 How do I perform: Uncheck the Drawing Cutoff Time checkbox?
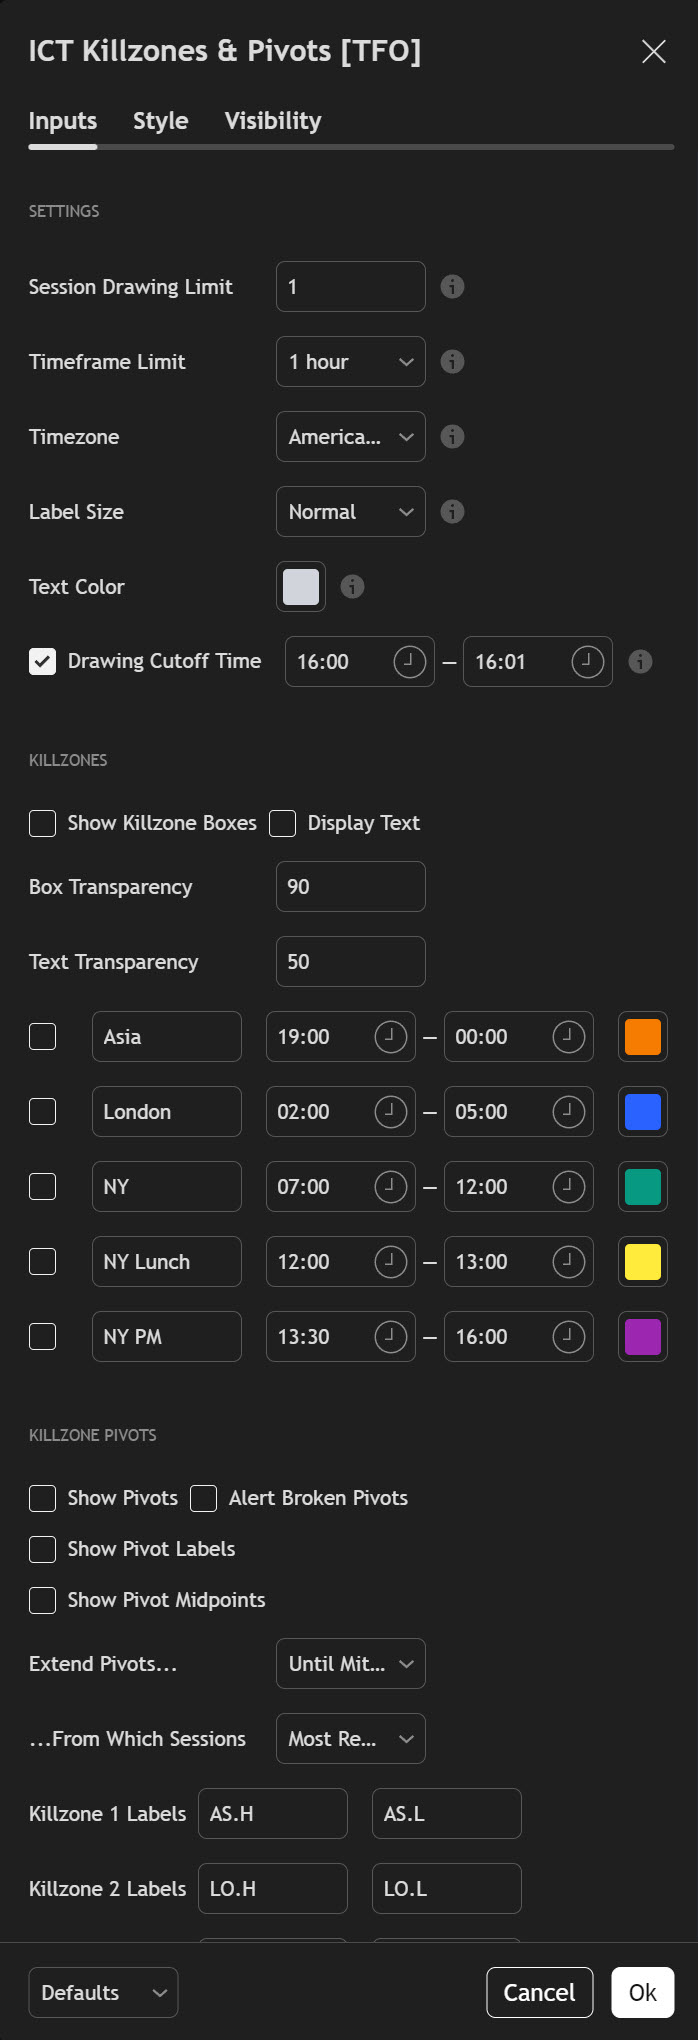click(x=42, y=662)
